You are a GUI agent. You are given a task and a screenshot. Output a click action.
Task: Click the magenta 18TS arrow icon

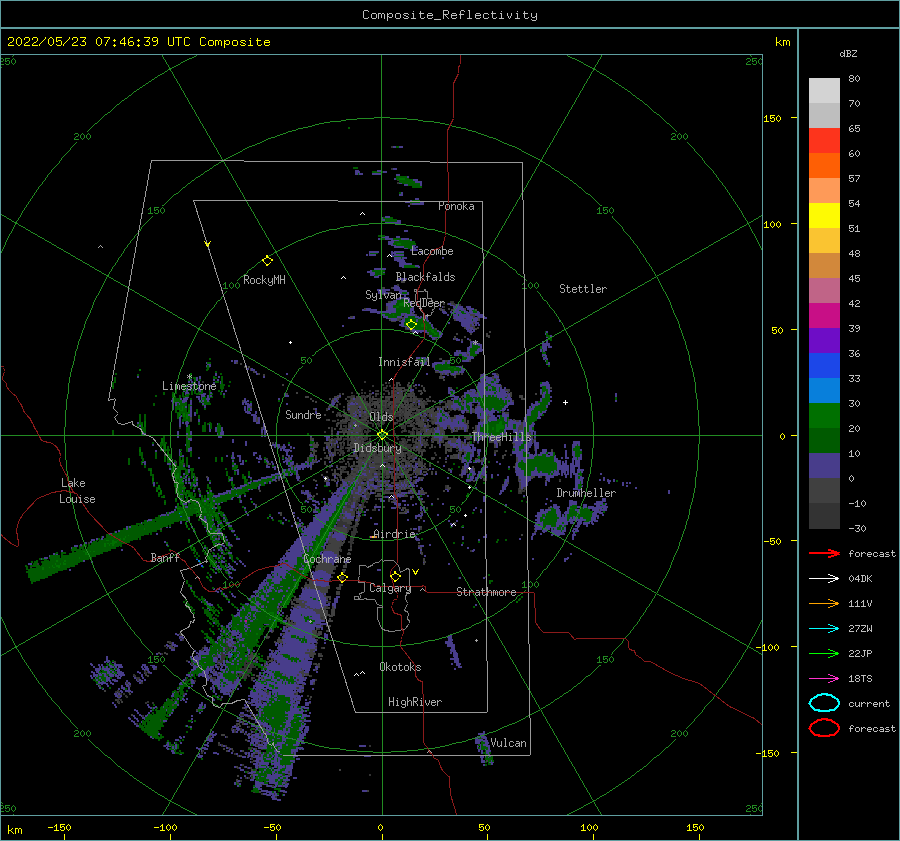click(824, 679)
